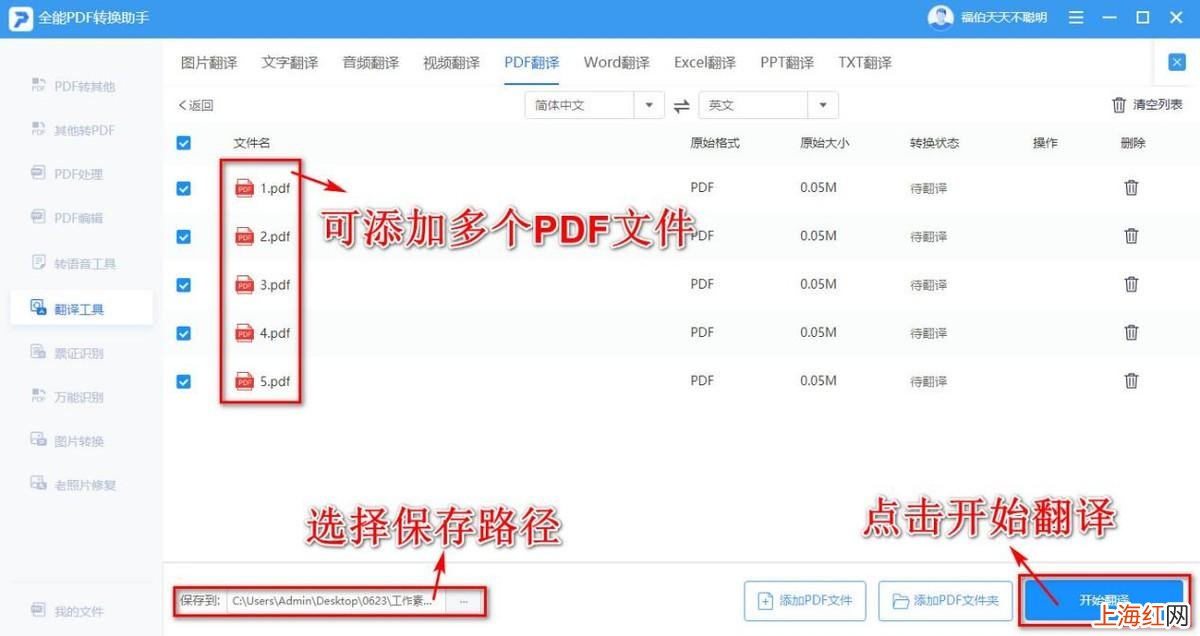Toggle the select-all checkbox in header
The height and width of the screenshot is (636, 1200).
point(183,143)
